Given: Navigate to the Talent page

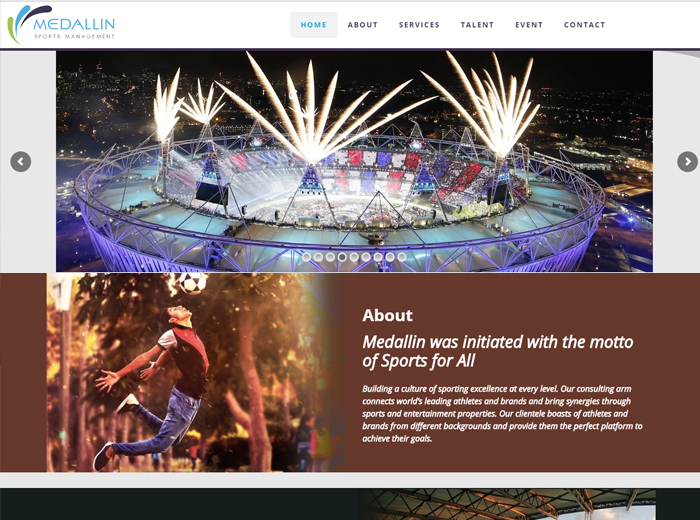Looking at the screenshot, I should click(x=477, y=25).
